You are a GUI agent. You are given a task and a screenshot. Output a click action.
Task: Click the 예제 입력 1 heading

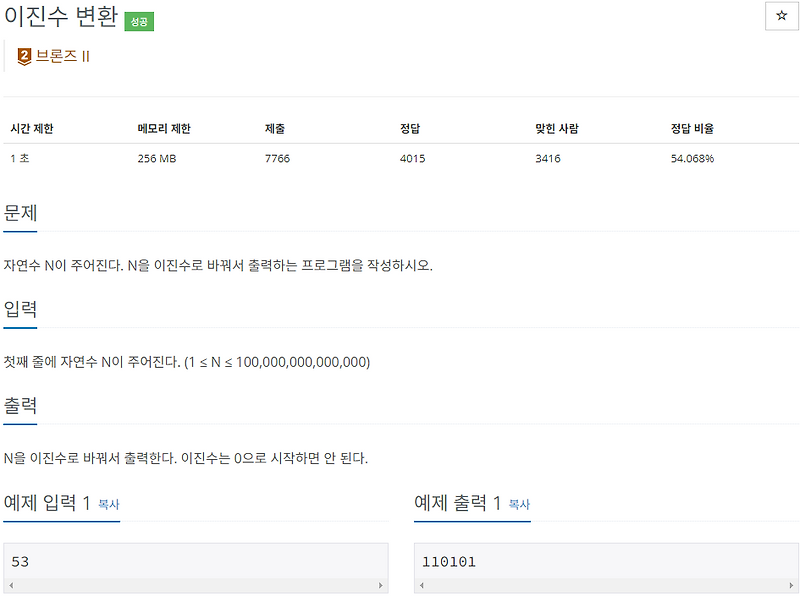point(47,503)
